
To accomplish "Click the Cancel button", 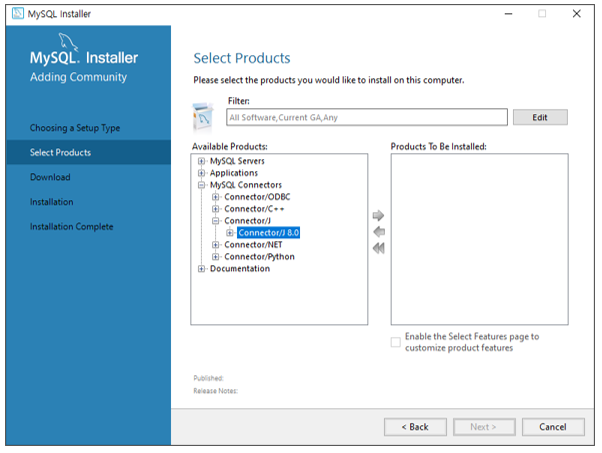I will tap(553, 427).
